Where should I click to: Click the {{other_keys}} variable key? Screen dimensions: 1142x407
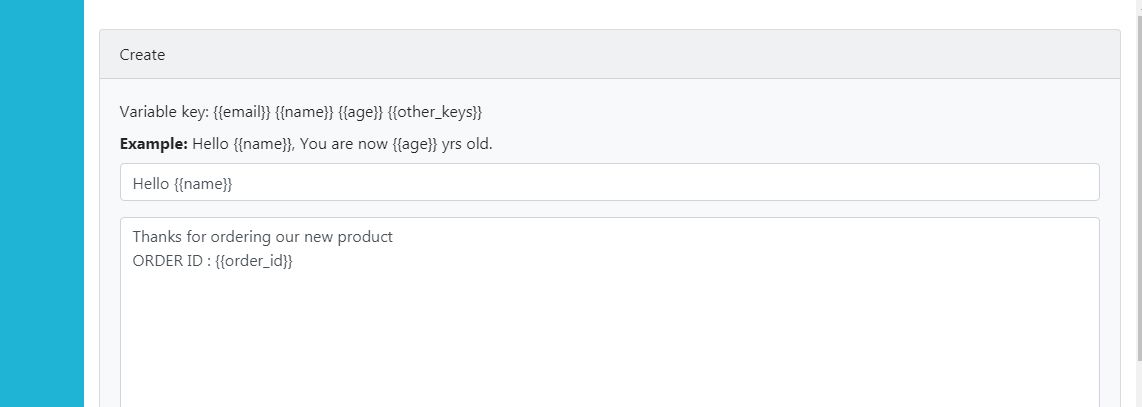tap(435, 112)
